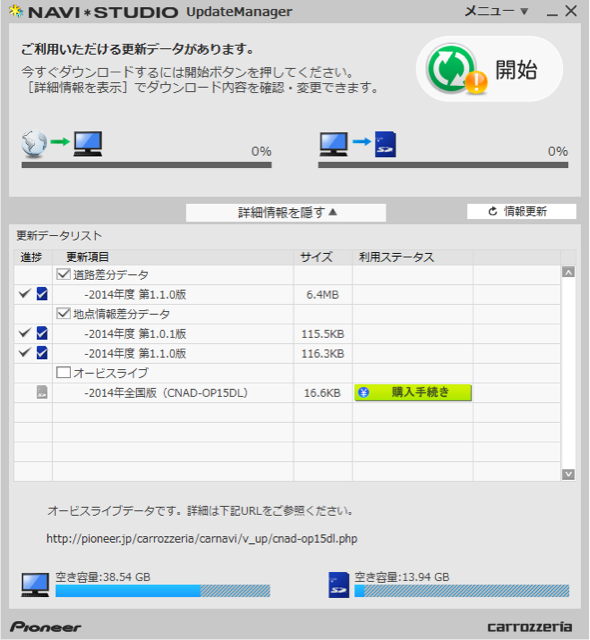The width and height of the screenshot is (590, 640).
Task: Open the pioneer.jp cnad-op15dl.php URL
Action: (202, 539)
